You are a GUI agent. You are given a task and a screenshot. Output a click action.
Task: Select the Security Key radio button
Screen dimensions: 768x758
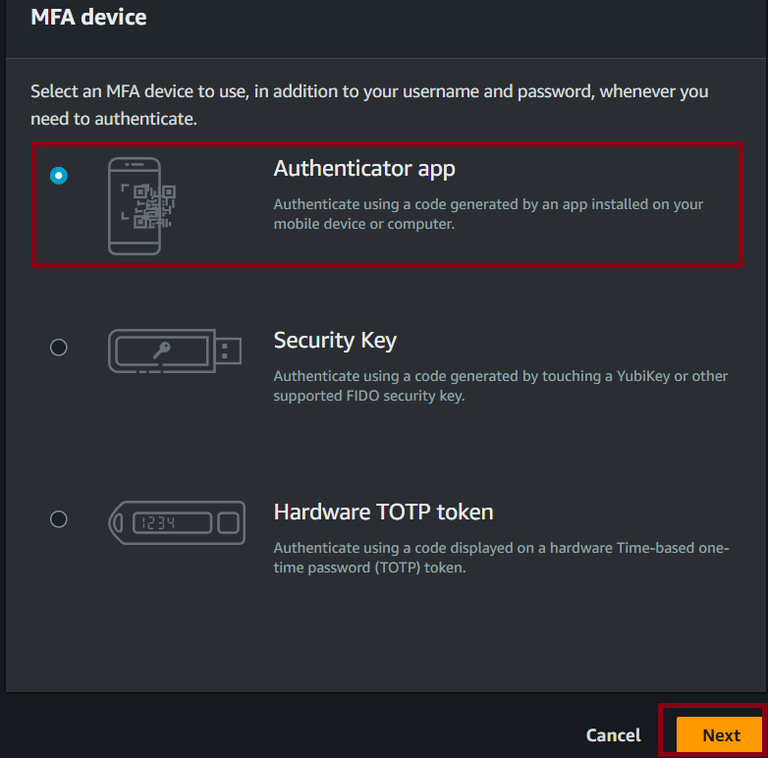[x=59, y=347]
